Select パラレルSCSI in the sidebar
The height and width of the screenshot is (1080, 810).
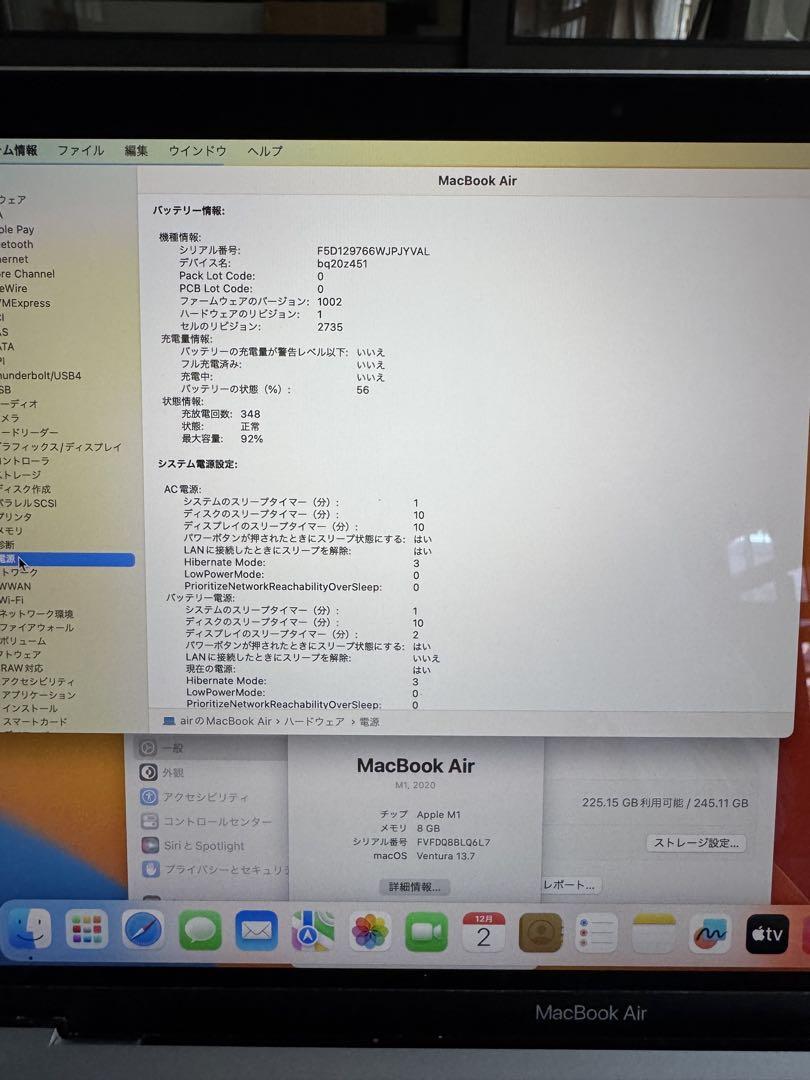(x=28, y=503)
